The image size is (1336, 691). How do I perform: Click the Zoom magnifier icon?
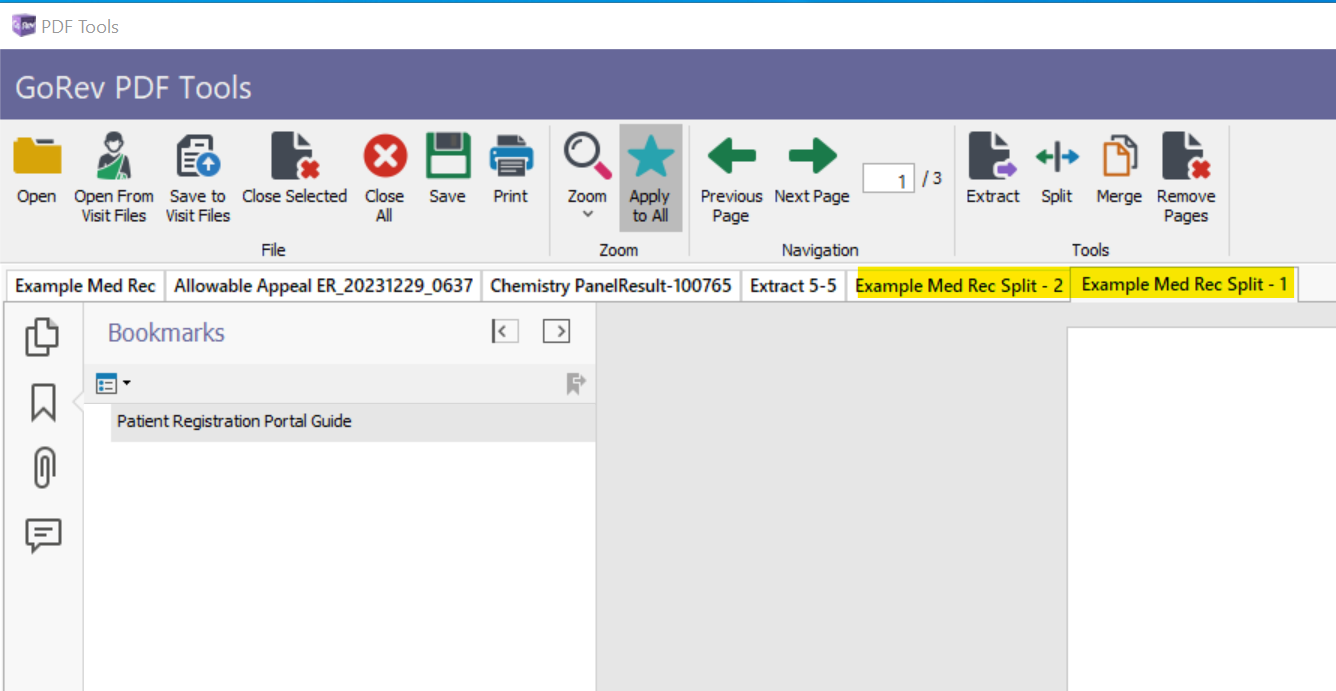587,156
